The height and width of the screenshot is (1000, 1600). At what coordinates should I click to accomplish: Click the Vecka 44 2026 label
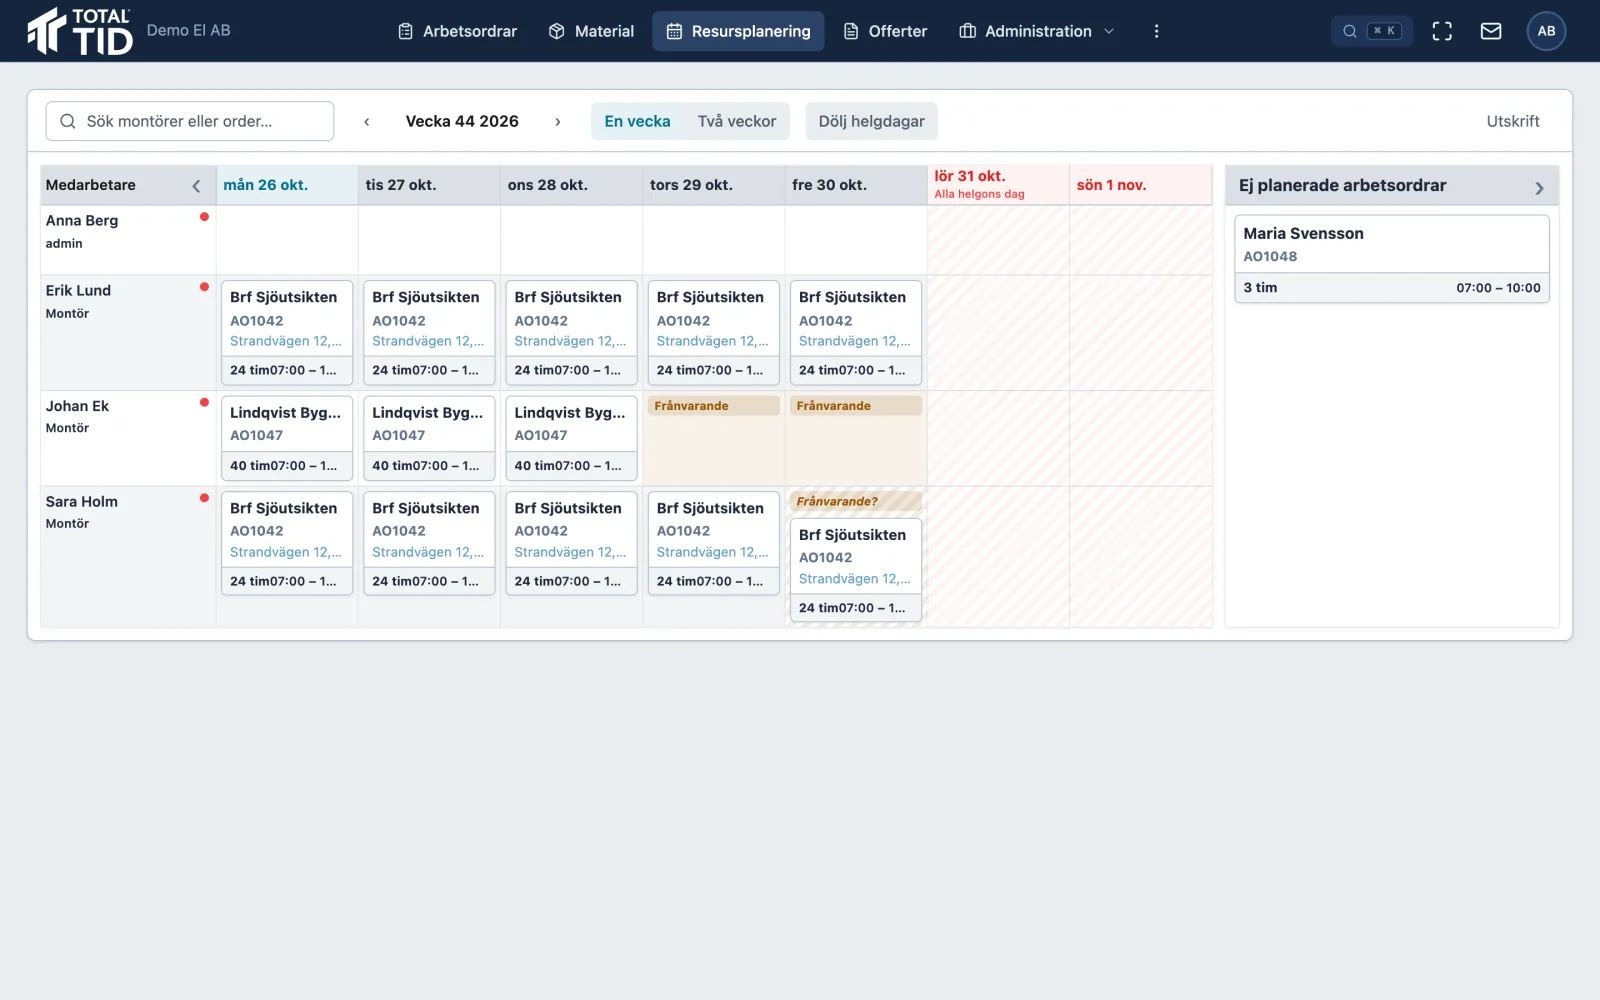(x=462, y=121)
